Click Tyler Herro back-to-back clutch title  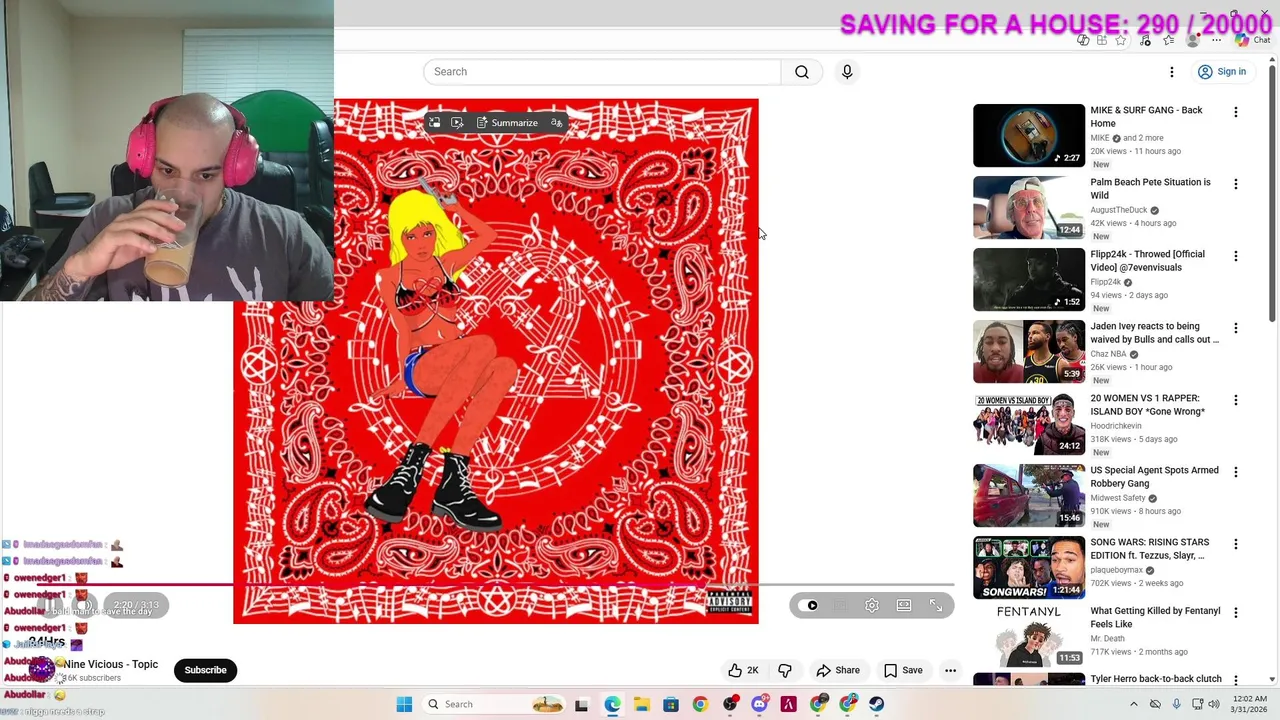pyautogui.click(x=1156, y=679)
